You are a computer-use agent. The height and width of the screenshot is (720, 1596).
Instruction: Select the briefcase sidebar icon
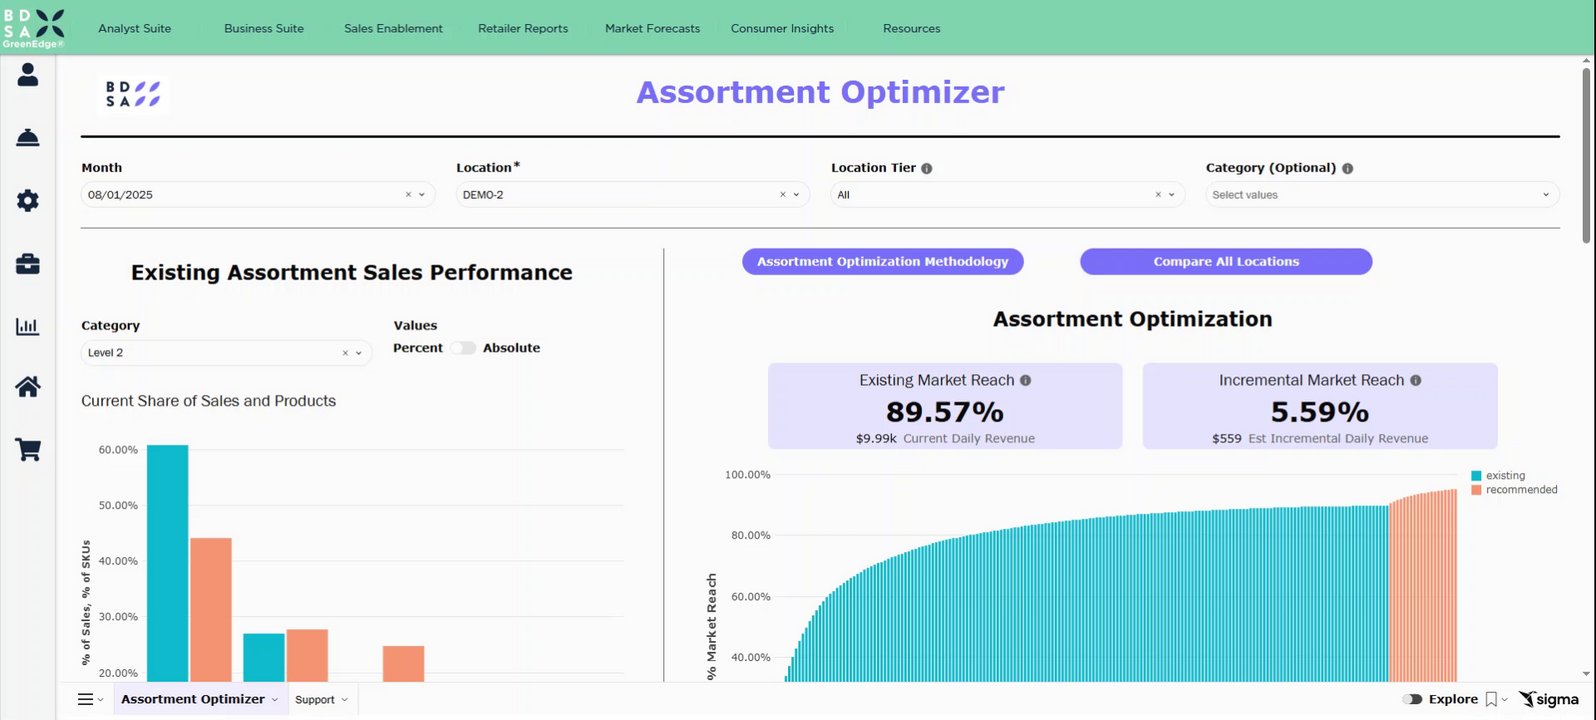point(28,264)
